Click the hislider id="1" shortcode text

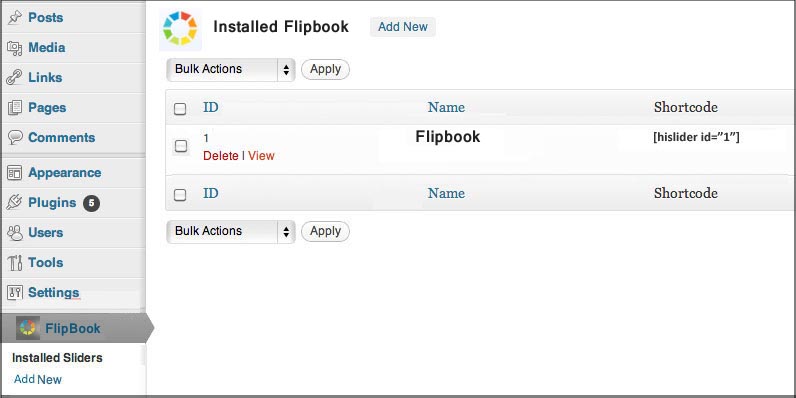[696, 138]
